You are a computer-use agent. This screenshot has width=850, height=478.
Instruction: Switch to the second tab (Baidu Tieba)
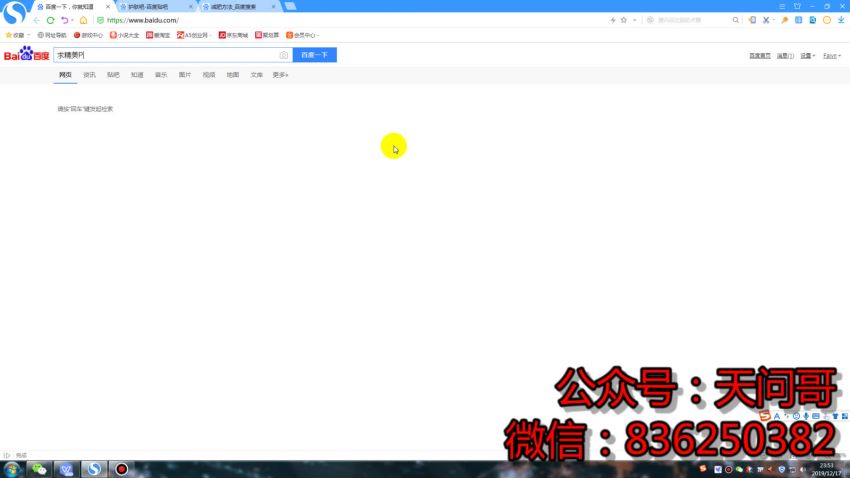[x=153, y=7]
